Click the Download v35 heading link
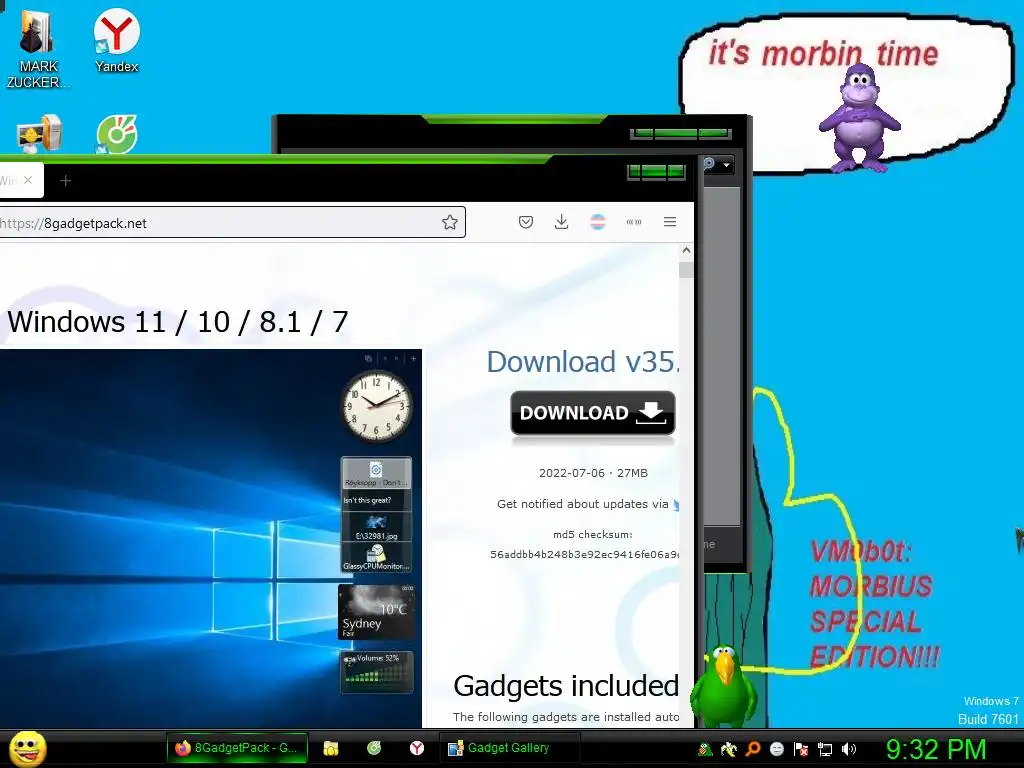This screenshot has width=1024, height=768. [583, 362]
